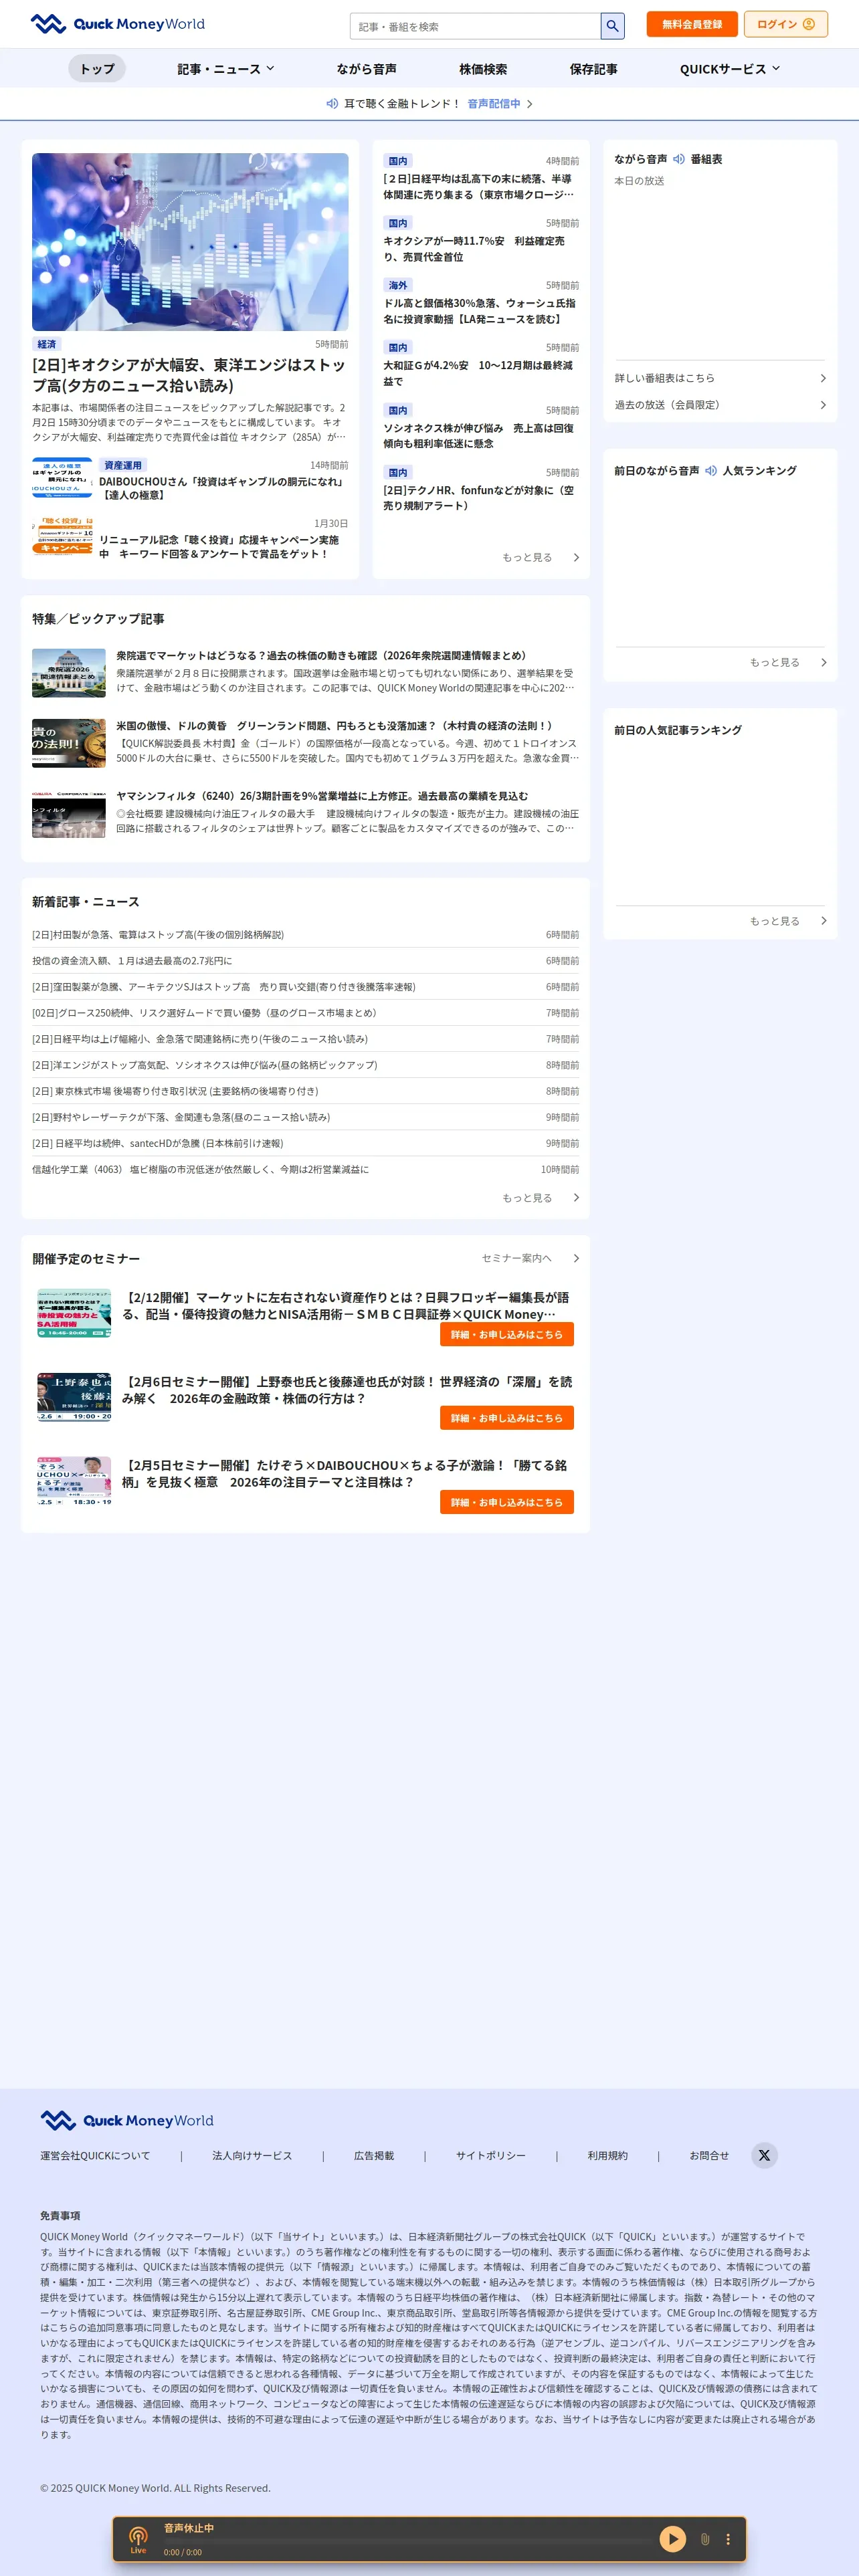Open the featured stock chart hero image

tap(190, 242)
